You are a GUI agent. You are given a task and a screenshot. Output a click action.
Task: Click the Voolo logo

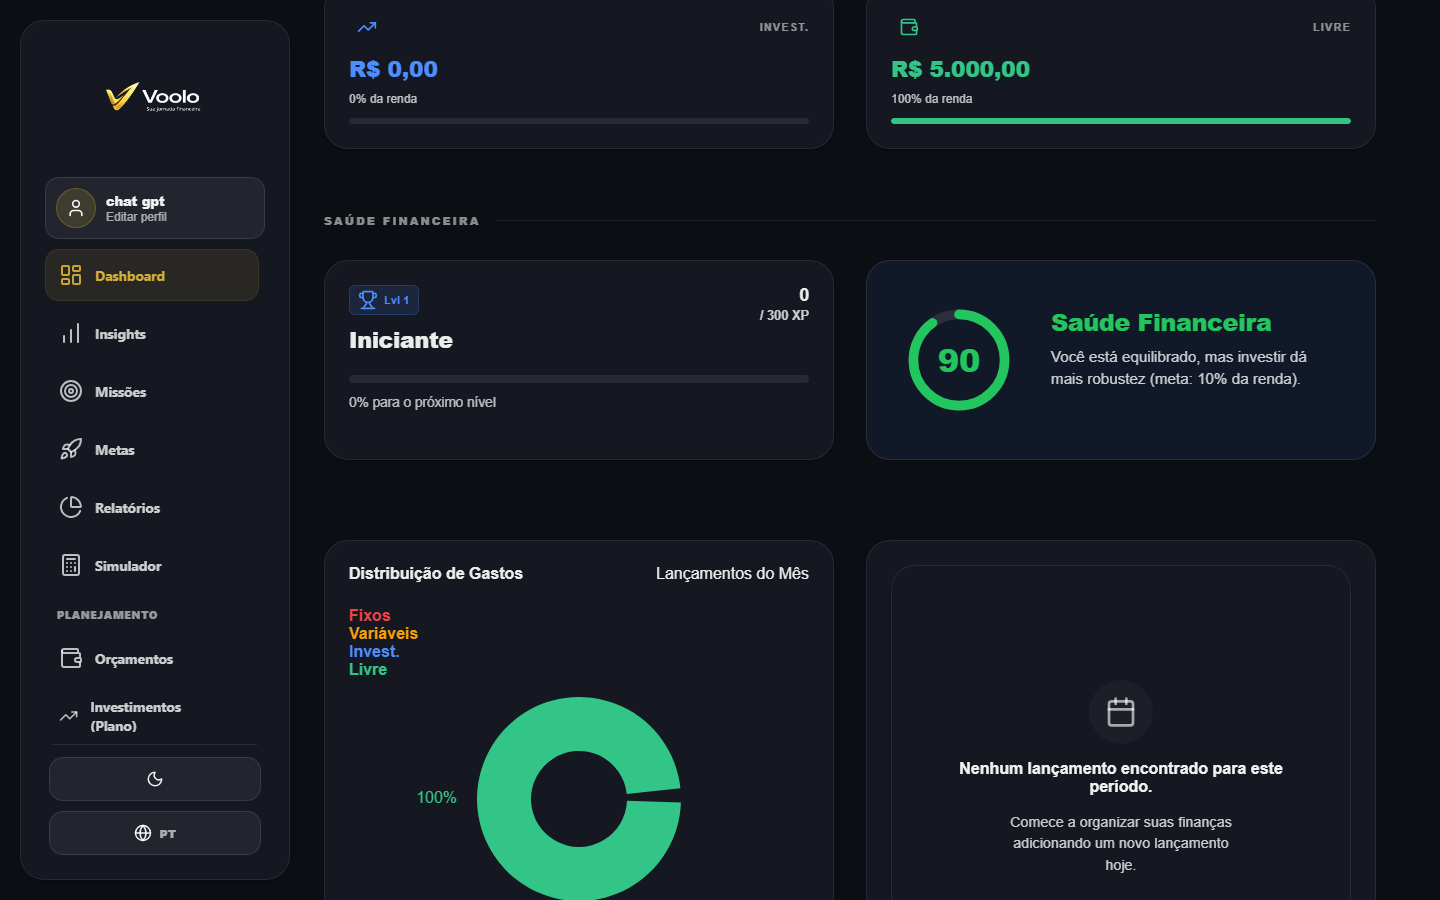(x=153, y=97)
